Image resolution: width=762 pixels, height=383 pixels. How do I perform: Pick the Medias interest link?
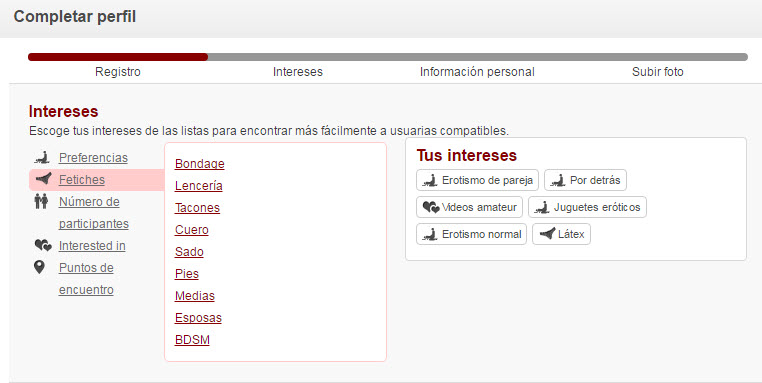pos(195,296)
